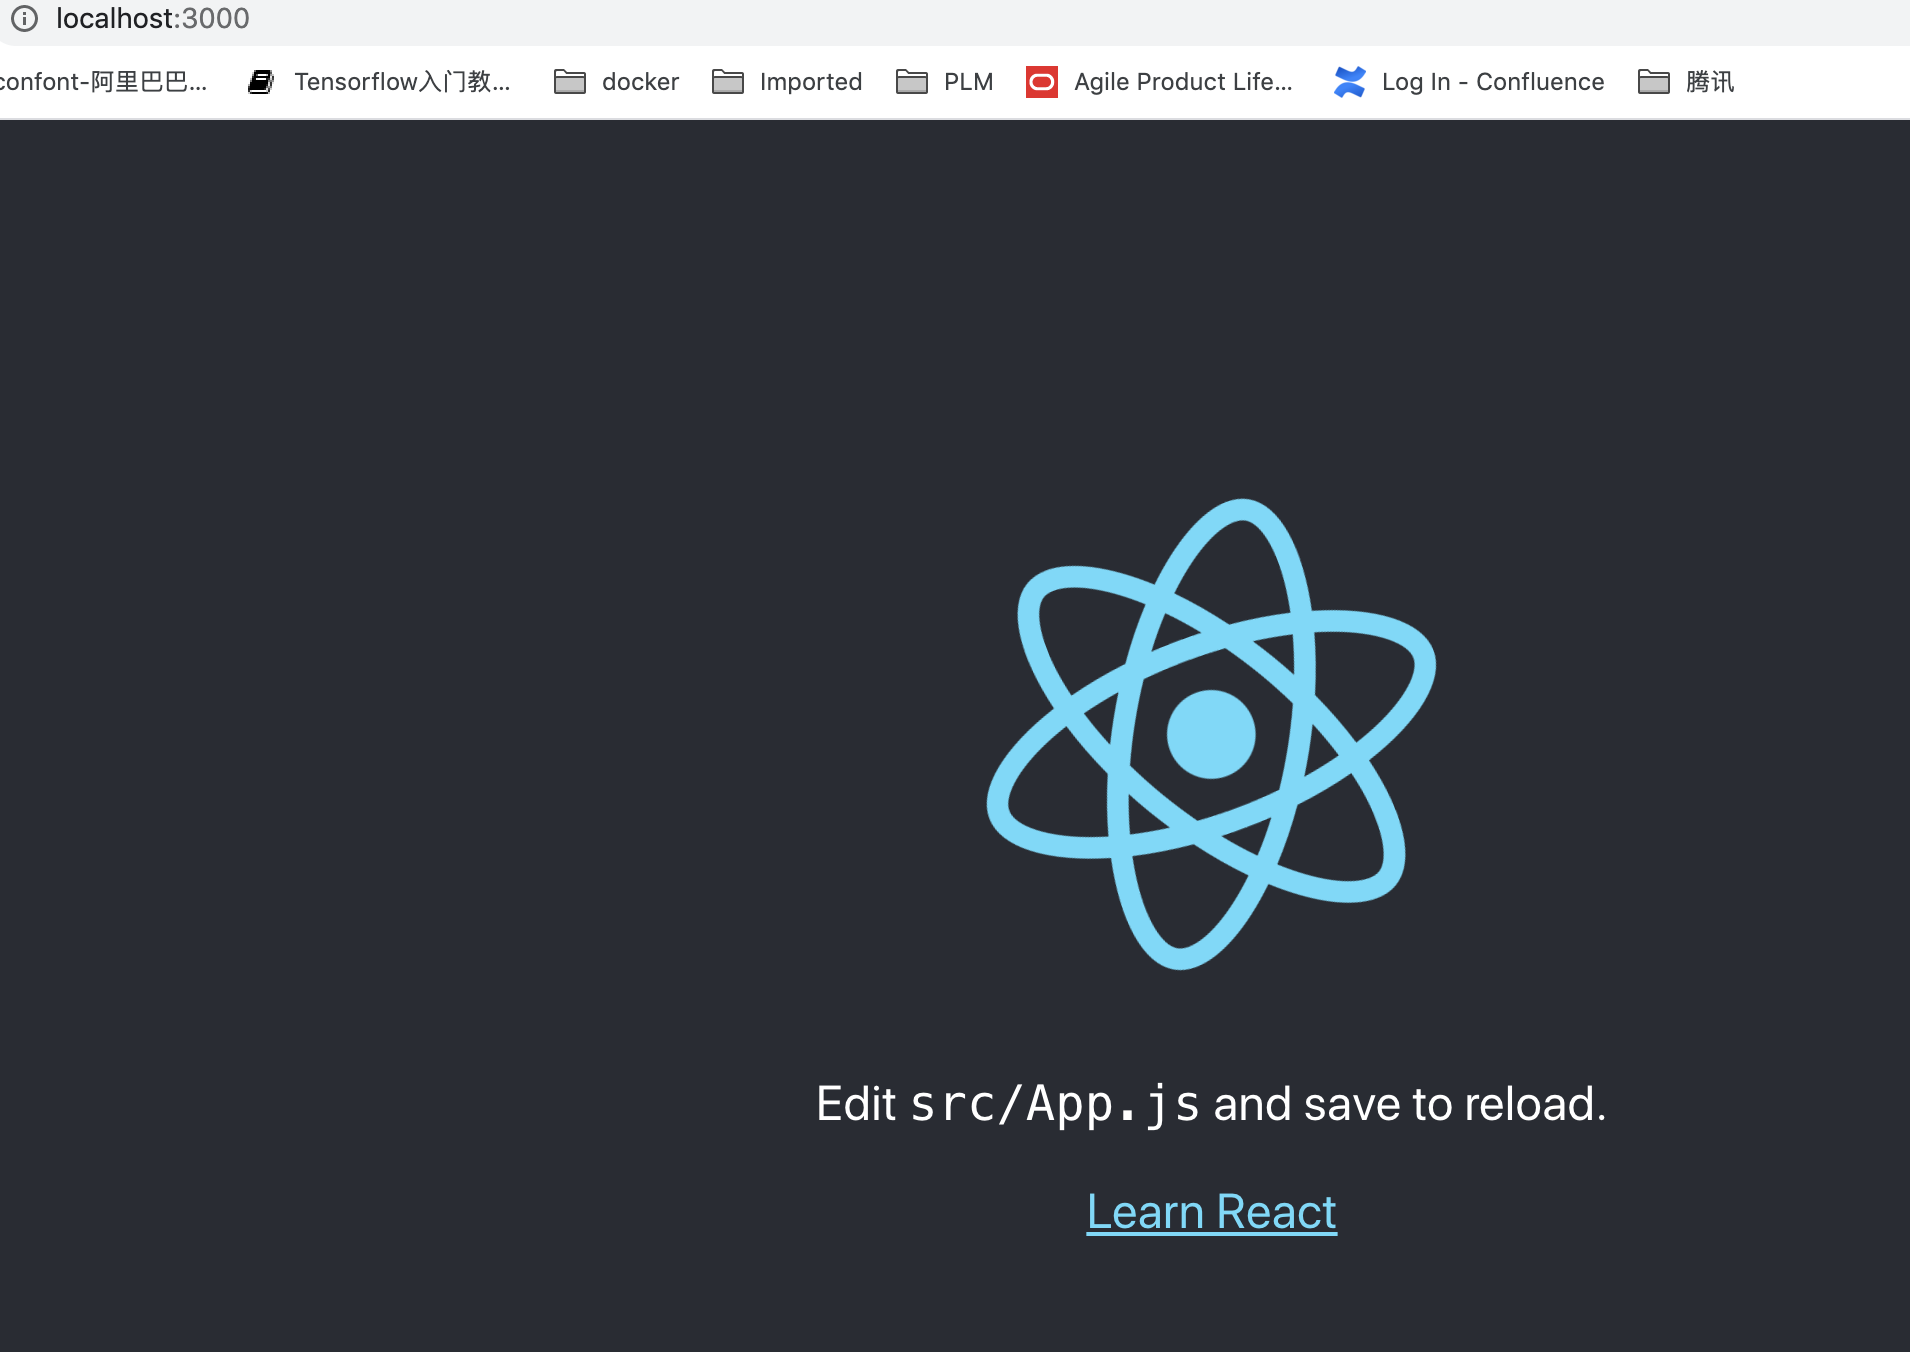Open the Agile Product Life bookmark text

click(x=1183, y=82)
